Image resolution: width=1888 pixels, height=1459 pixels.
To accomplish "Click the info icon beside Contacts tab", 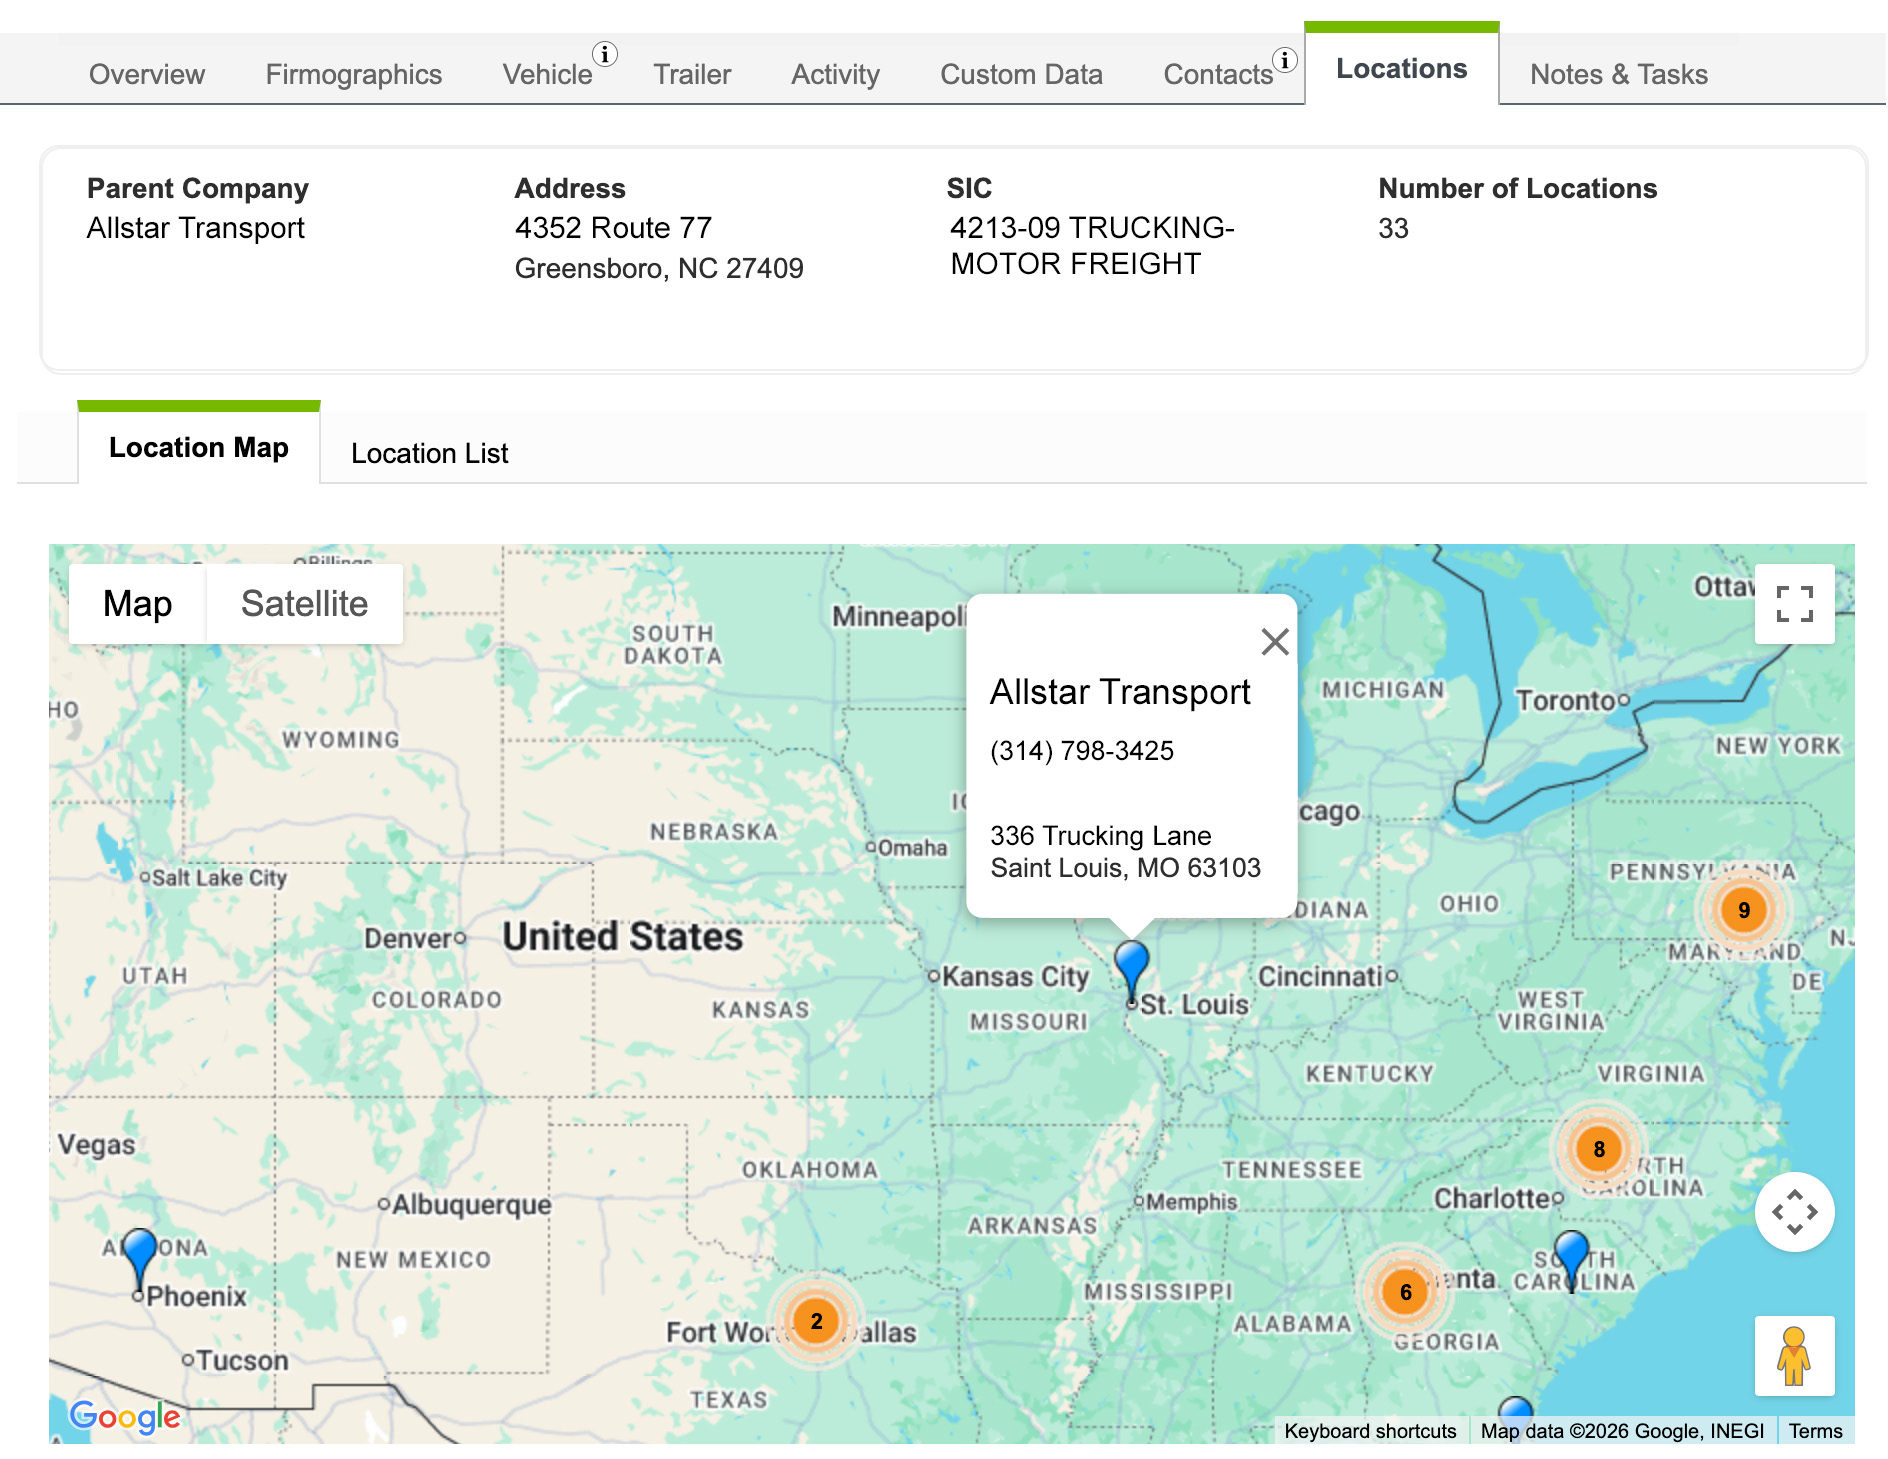I will pos(1285,60).
